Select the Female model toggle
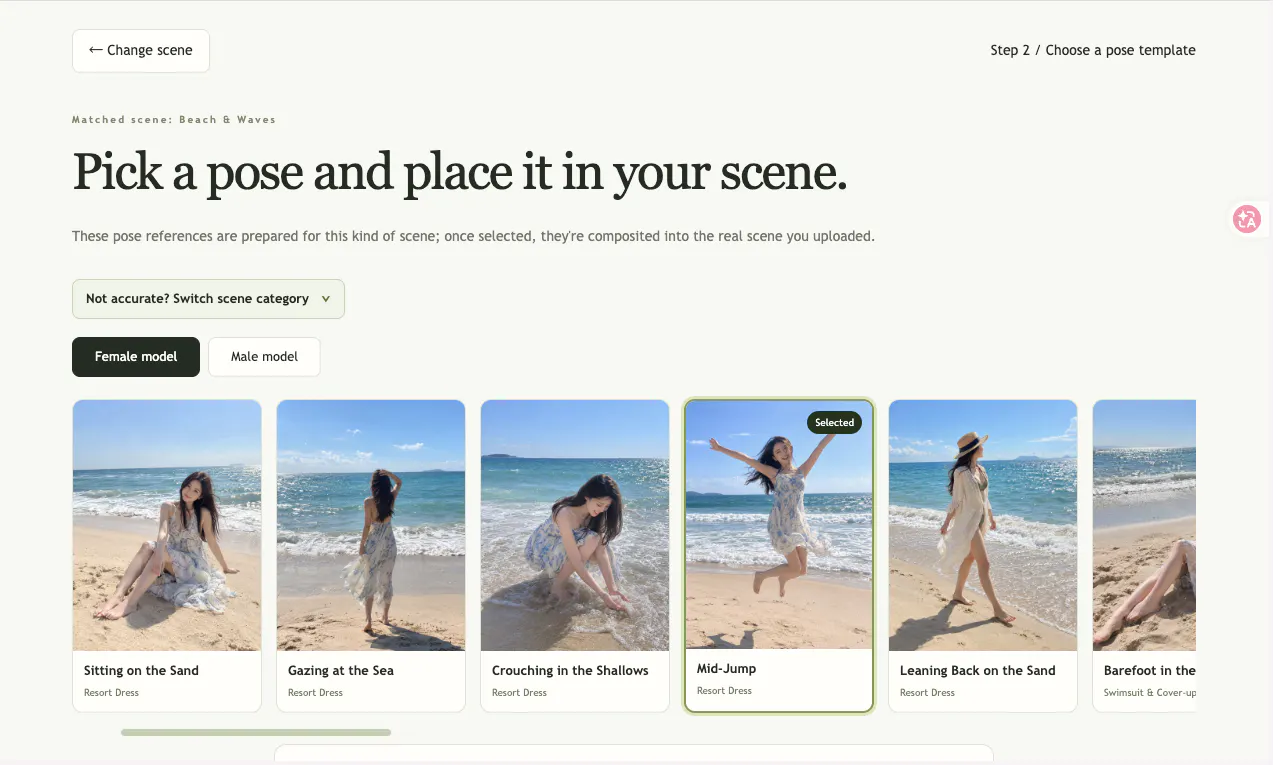Viewport: 1273px width, 765px height. [x=136, y=357]
